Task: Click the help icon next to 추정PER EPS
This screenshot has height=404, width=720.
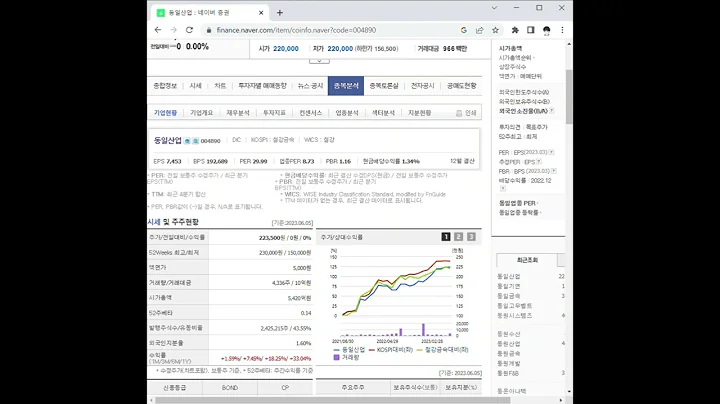Action: click(x=539, y=162)
